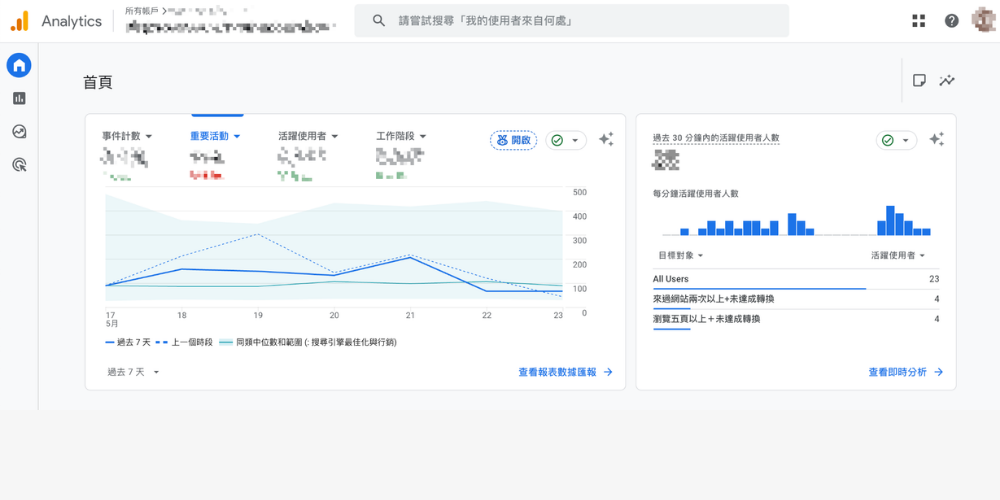Click the 過去 30 分鐘內的活躍使用者人數 label
This screenshot has width=1000, height=500.
[x=716, y=138]
